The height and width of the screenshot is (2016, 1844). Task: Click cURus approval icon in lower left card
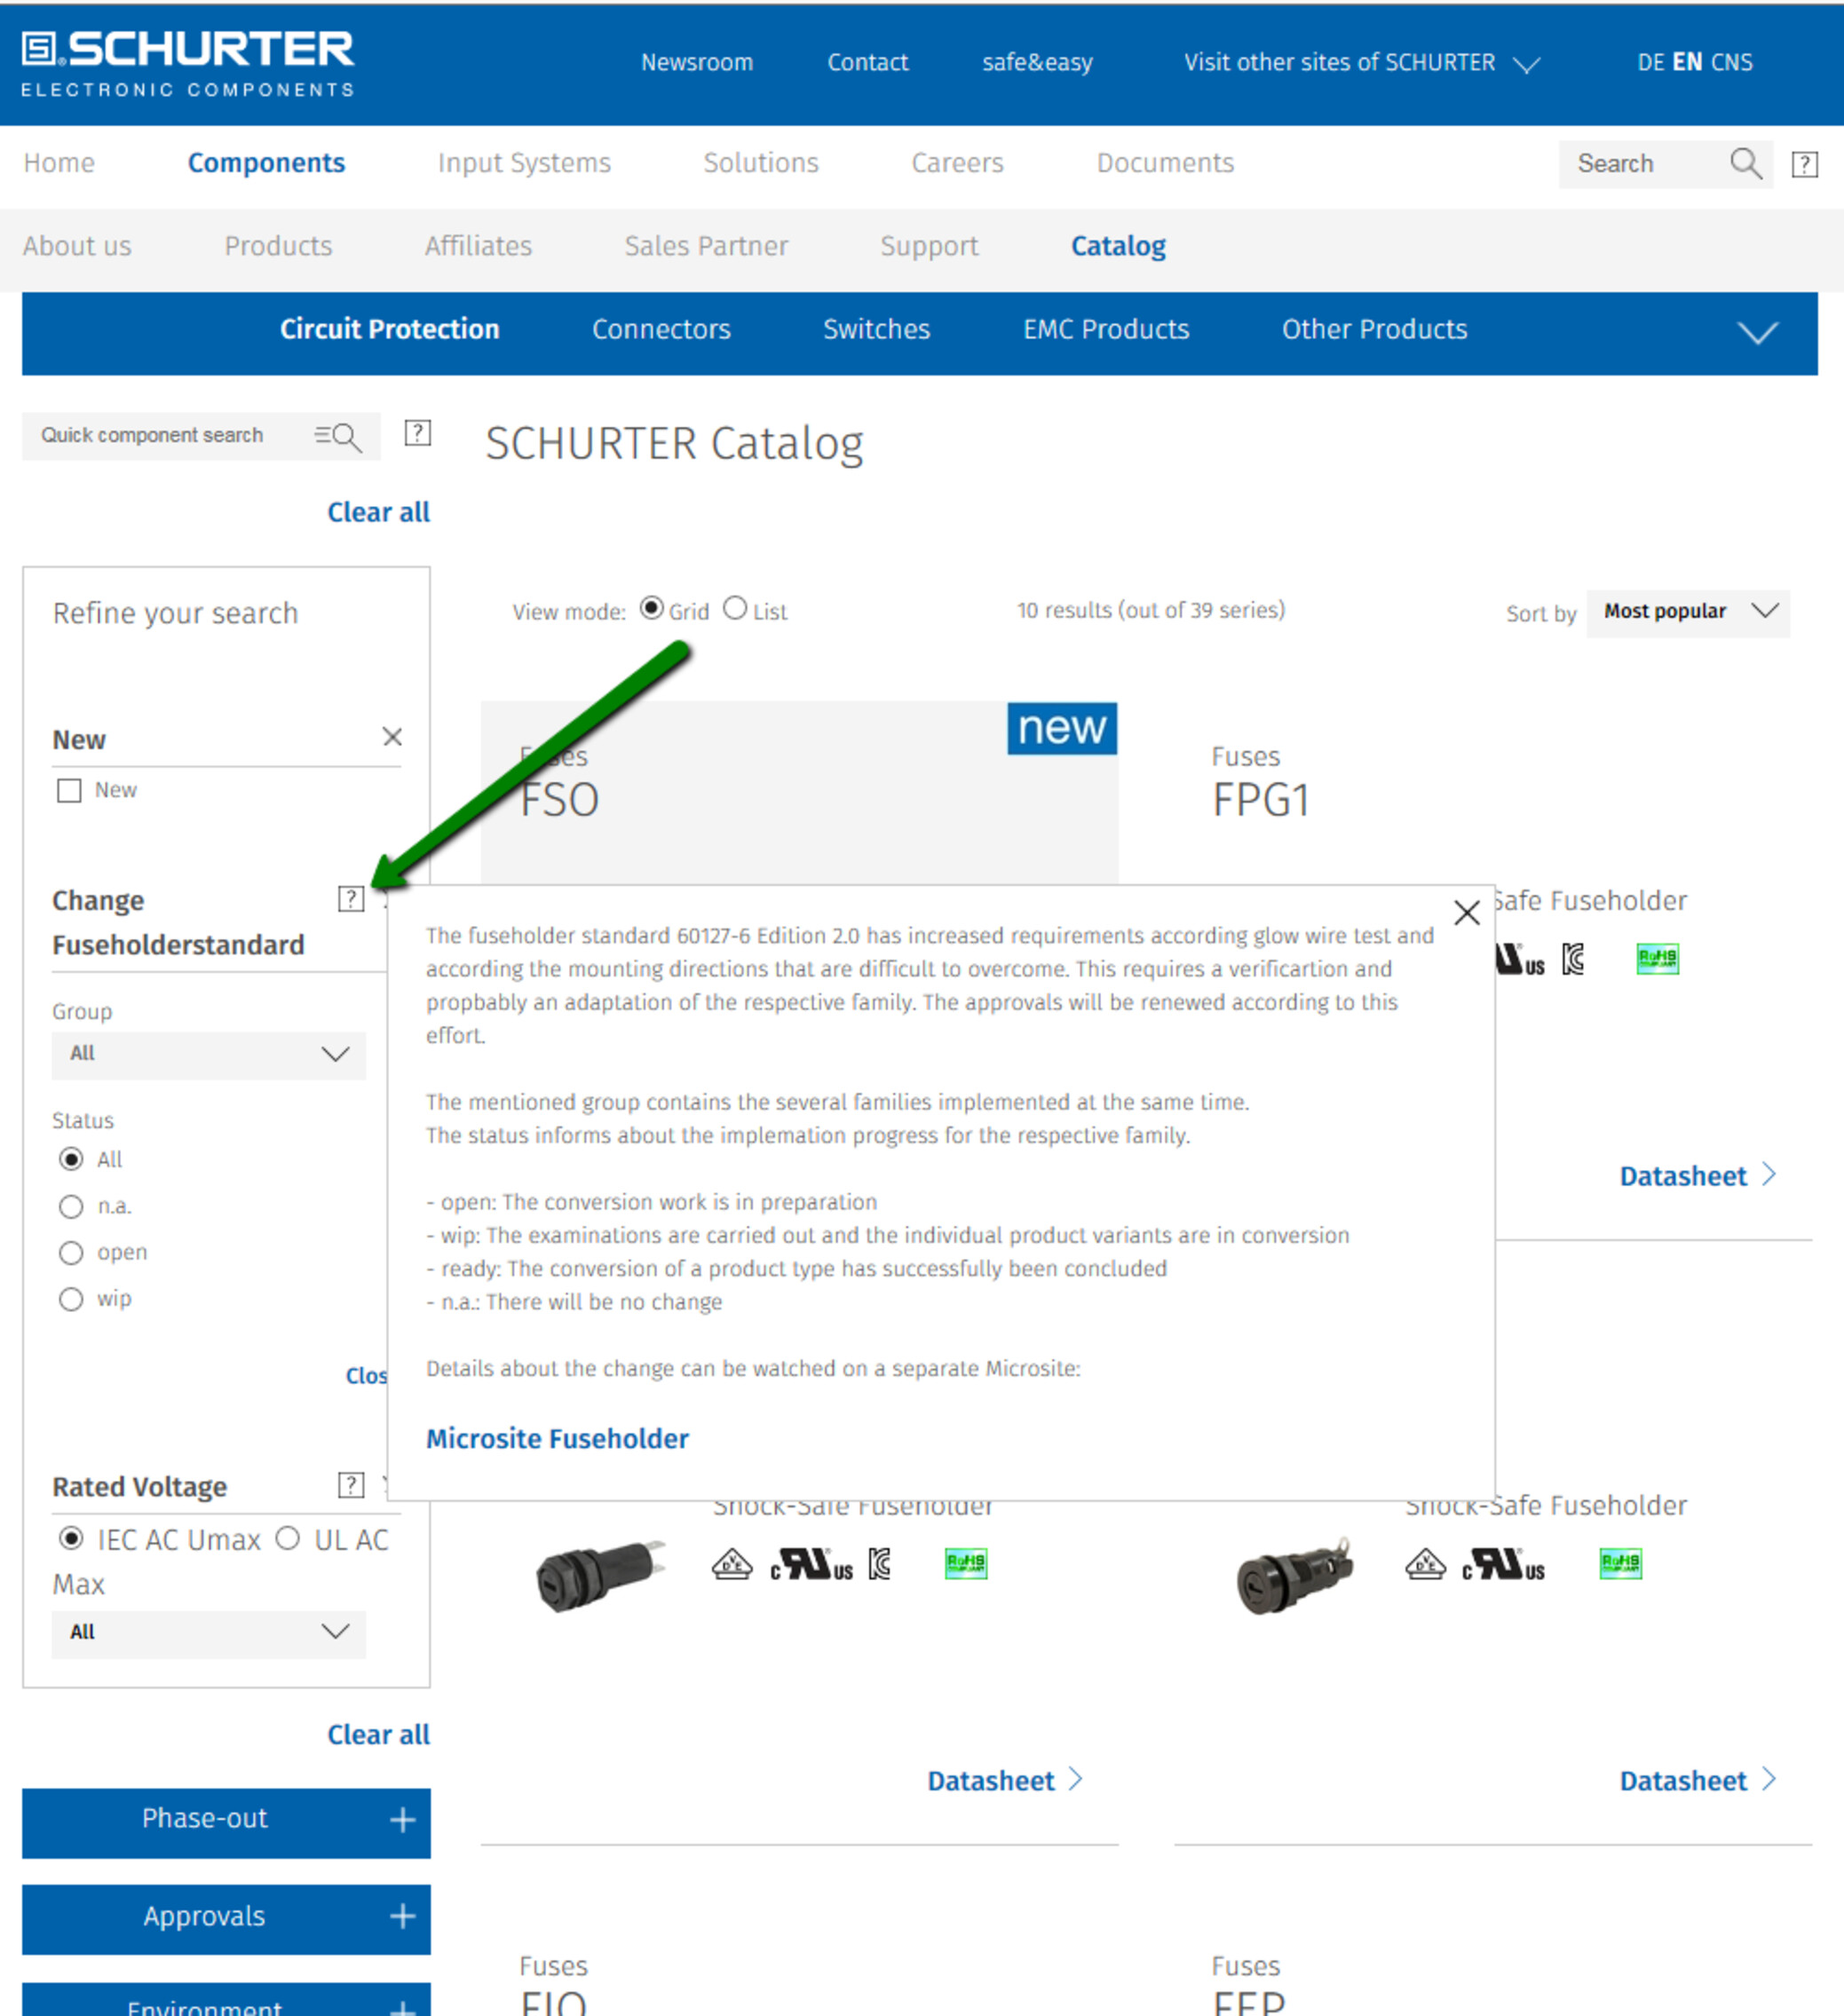tap(811, 1564)
